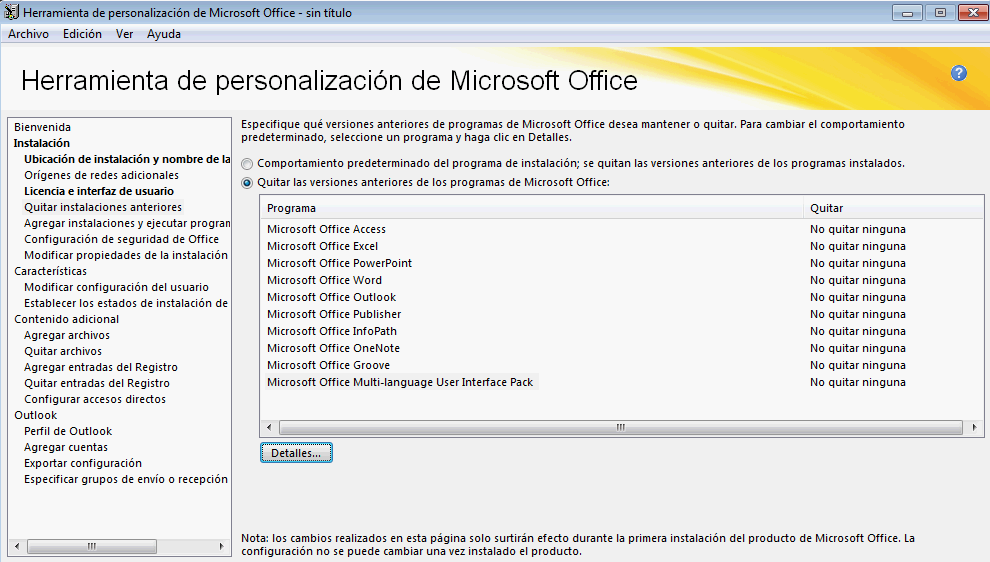Click the Bienvenida navigation item
This screenshot has height=562, width=990.
point(42,127)
